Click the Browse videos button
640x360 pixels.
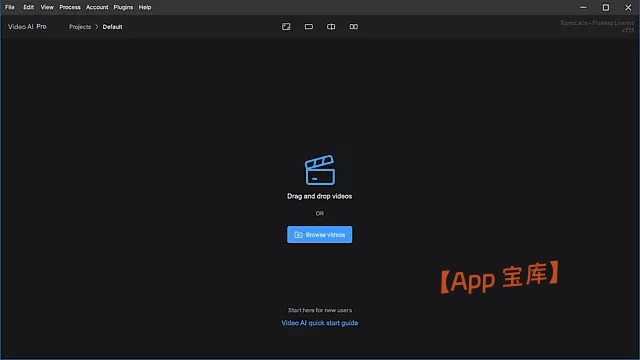coord(320,235)
